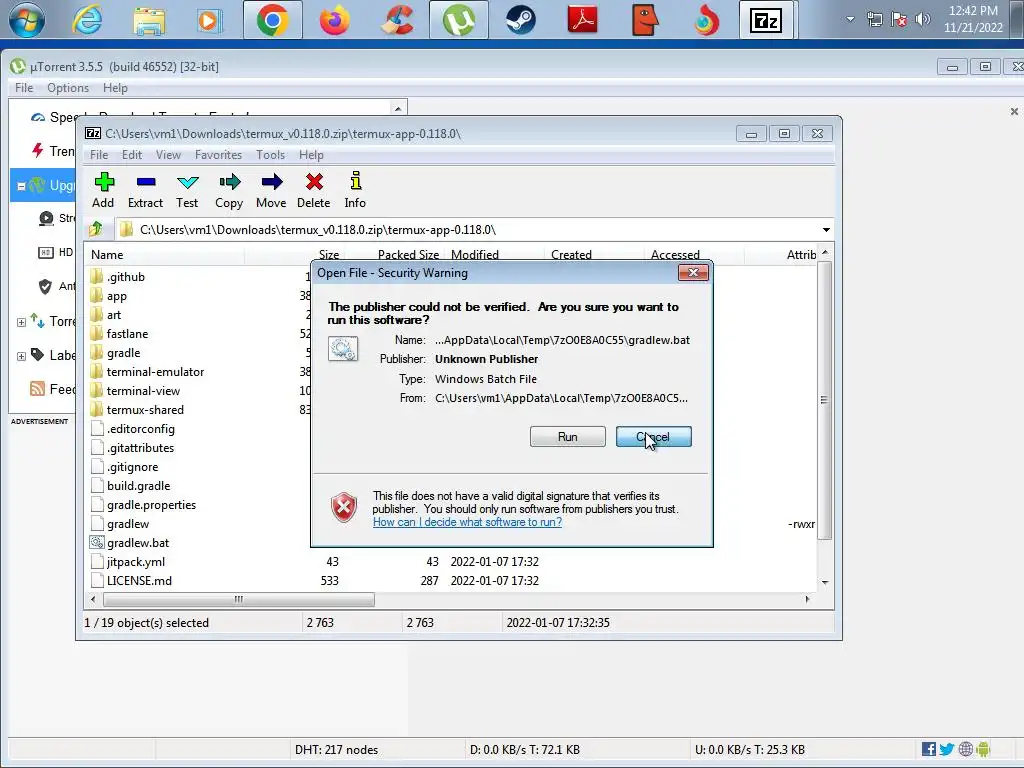Switch to 7-Zip taskbar button

766,20
